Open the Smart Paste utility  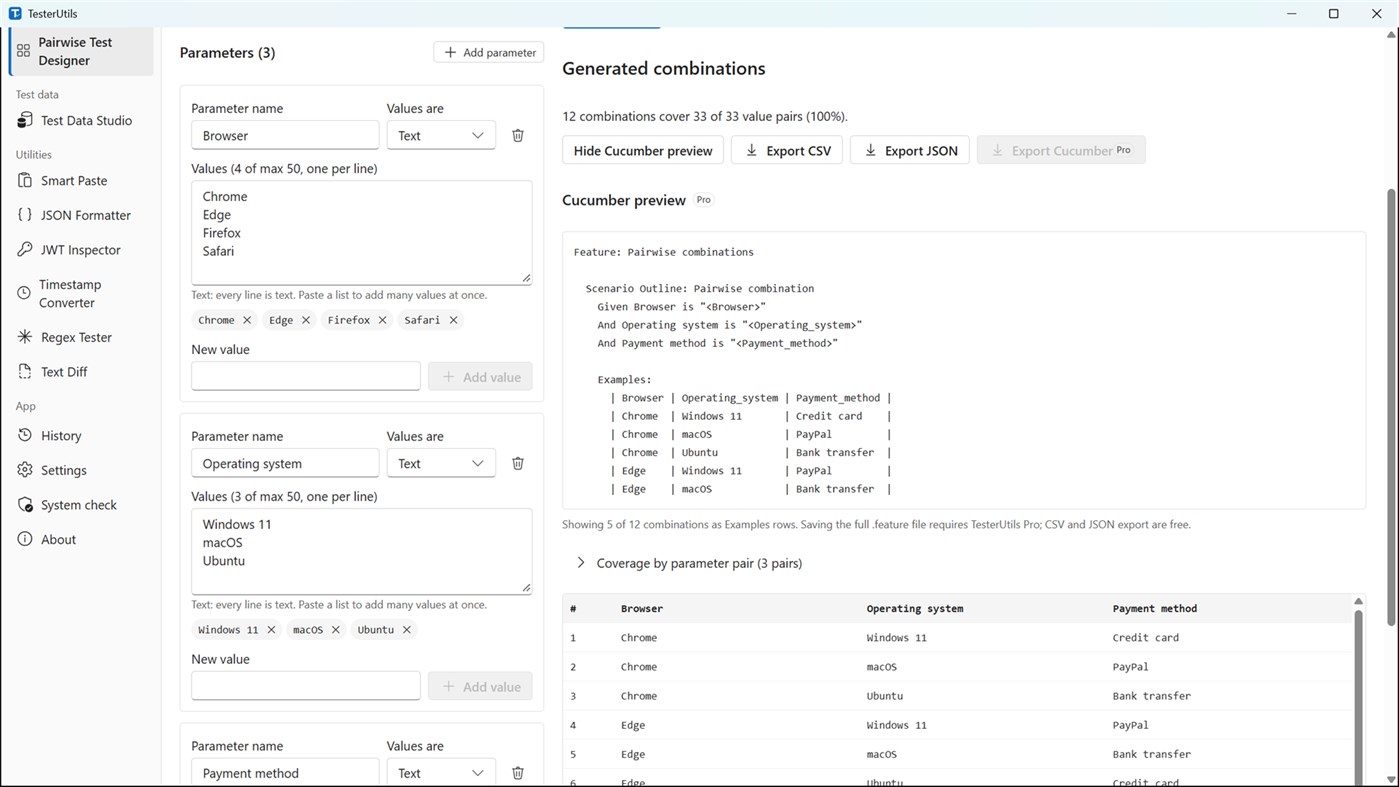[x=81, y=180]
